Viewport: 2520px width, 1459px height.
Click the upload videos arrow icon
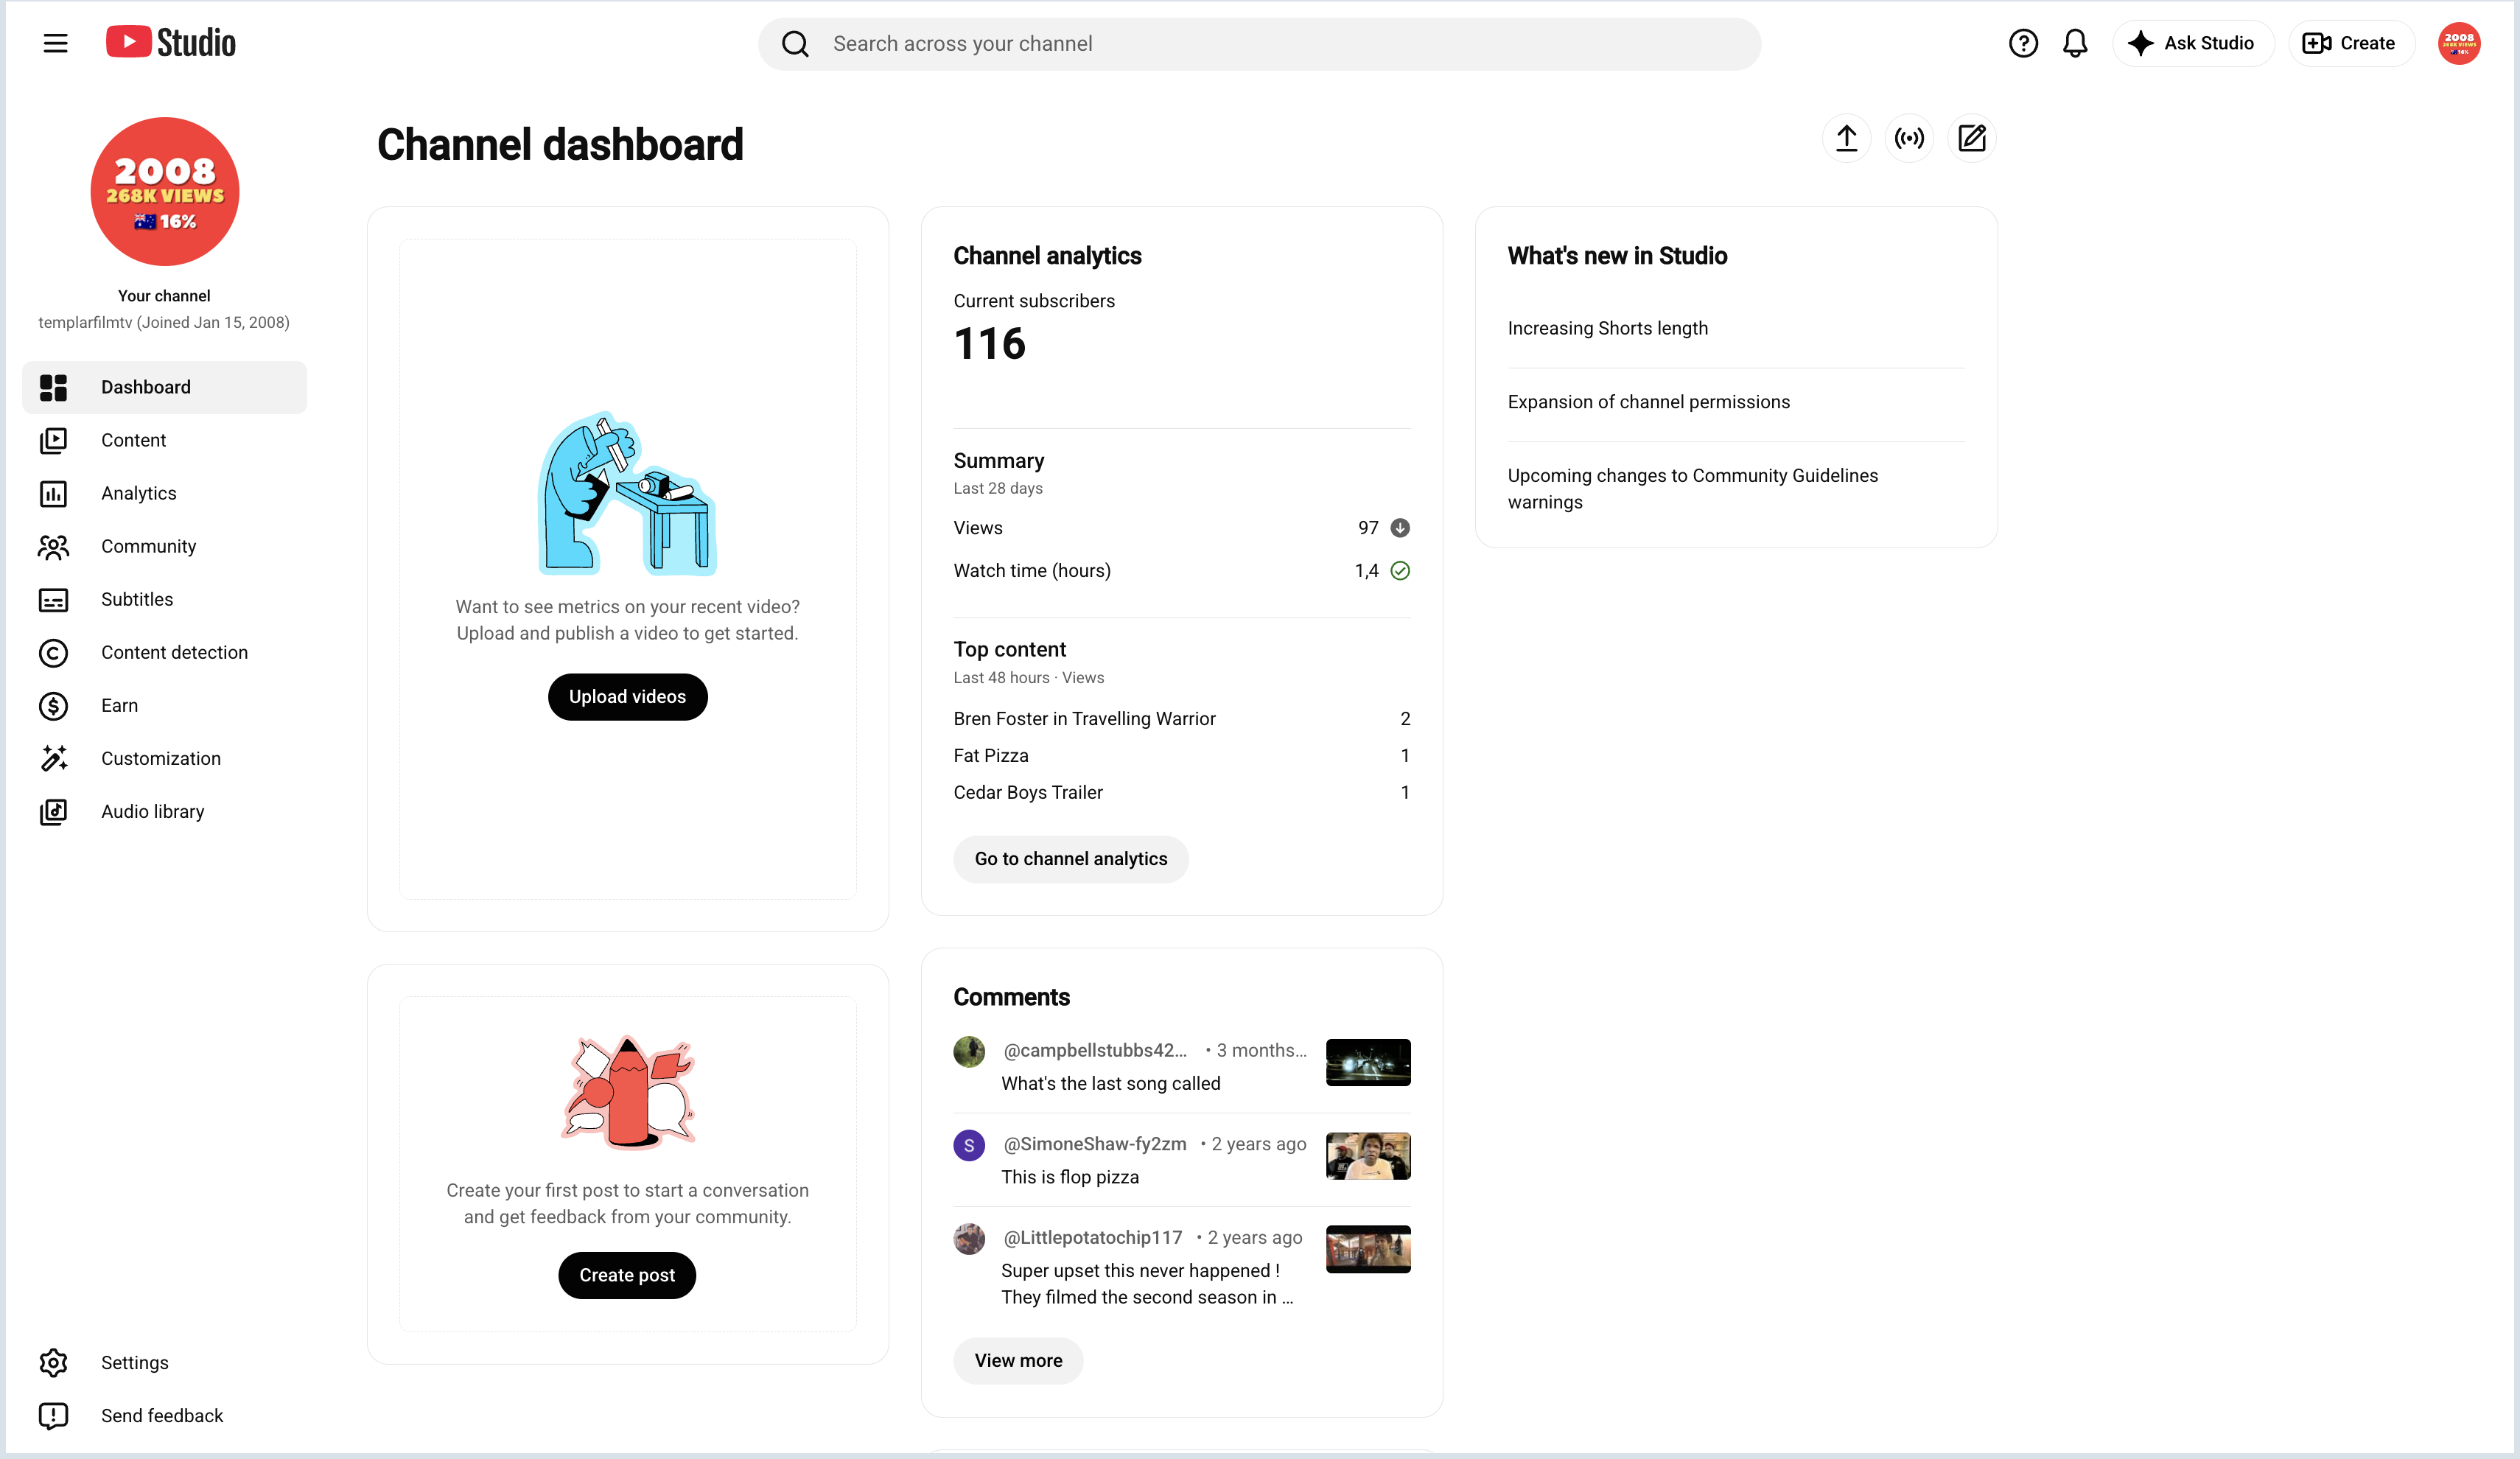[1846, 138]
